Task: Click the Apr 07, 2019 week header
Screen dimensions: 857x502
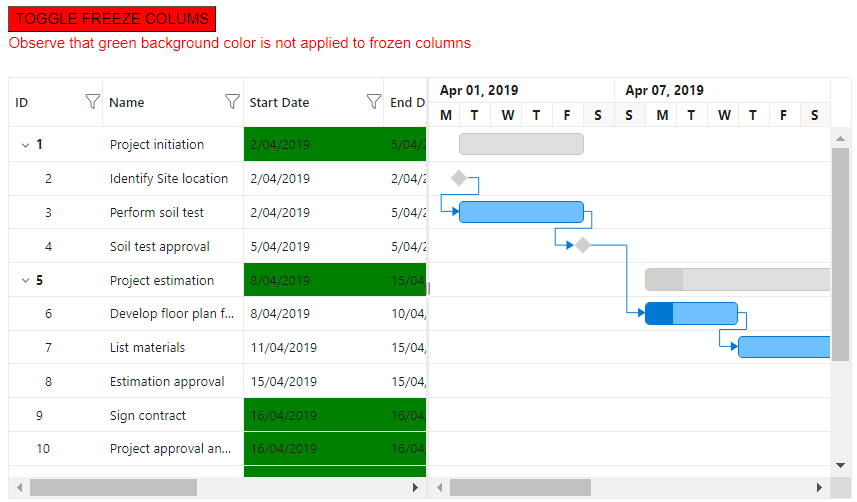Action: [x=664, y=90]
